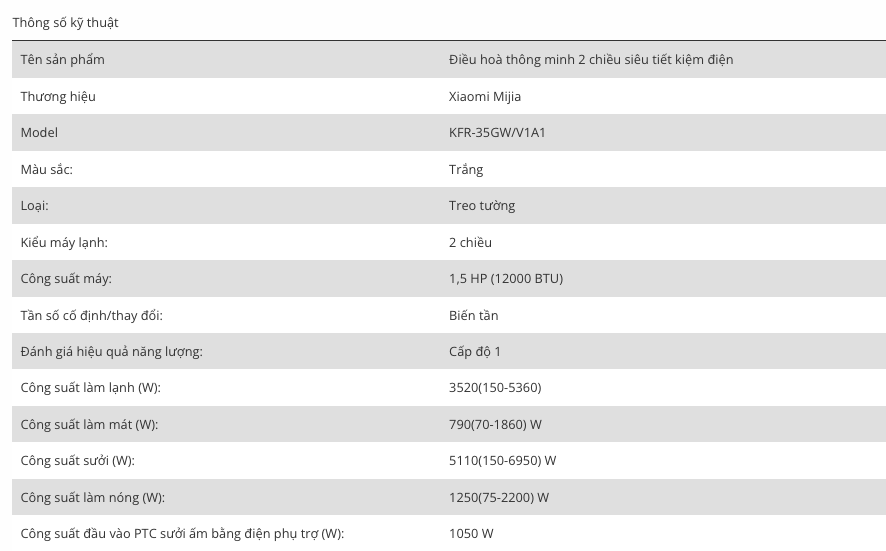Click the "Tên sản phẩm" row label

pos(62,59)
